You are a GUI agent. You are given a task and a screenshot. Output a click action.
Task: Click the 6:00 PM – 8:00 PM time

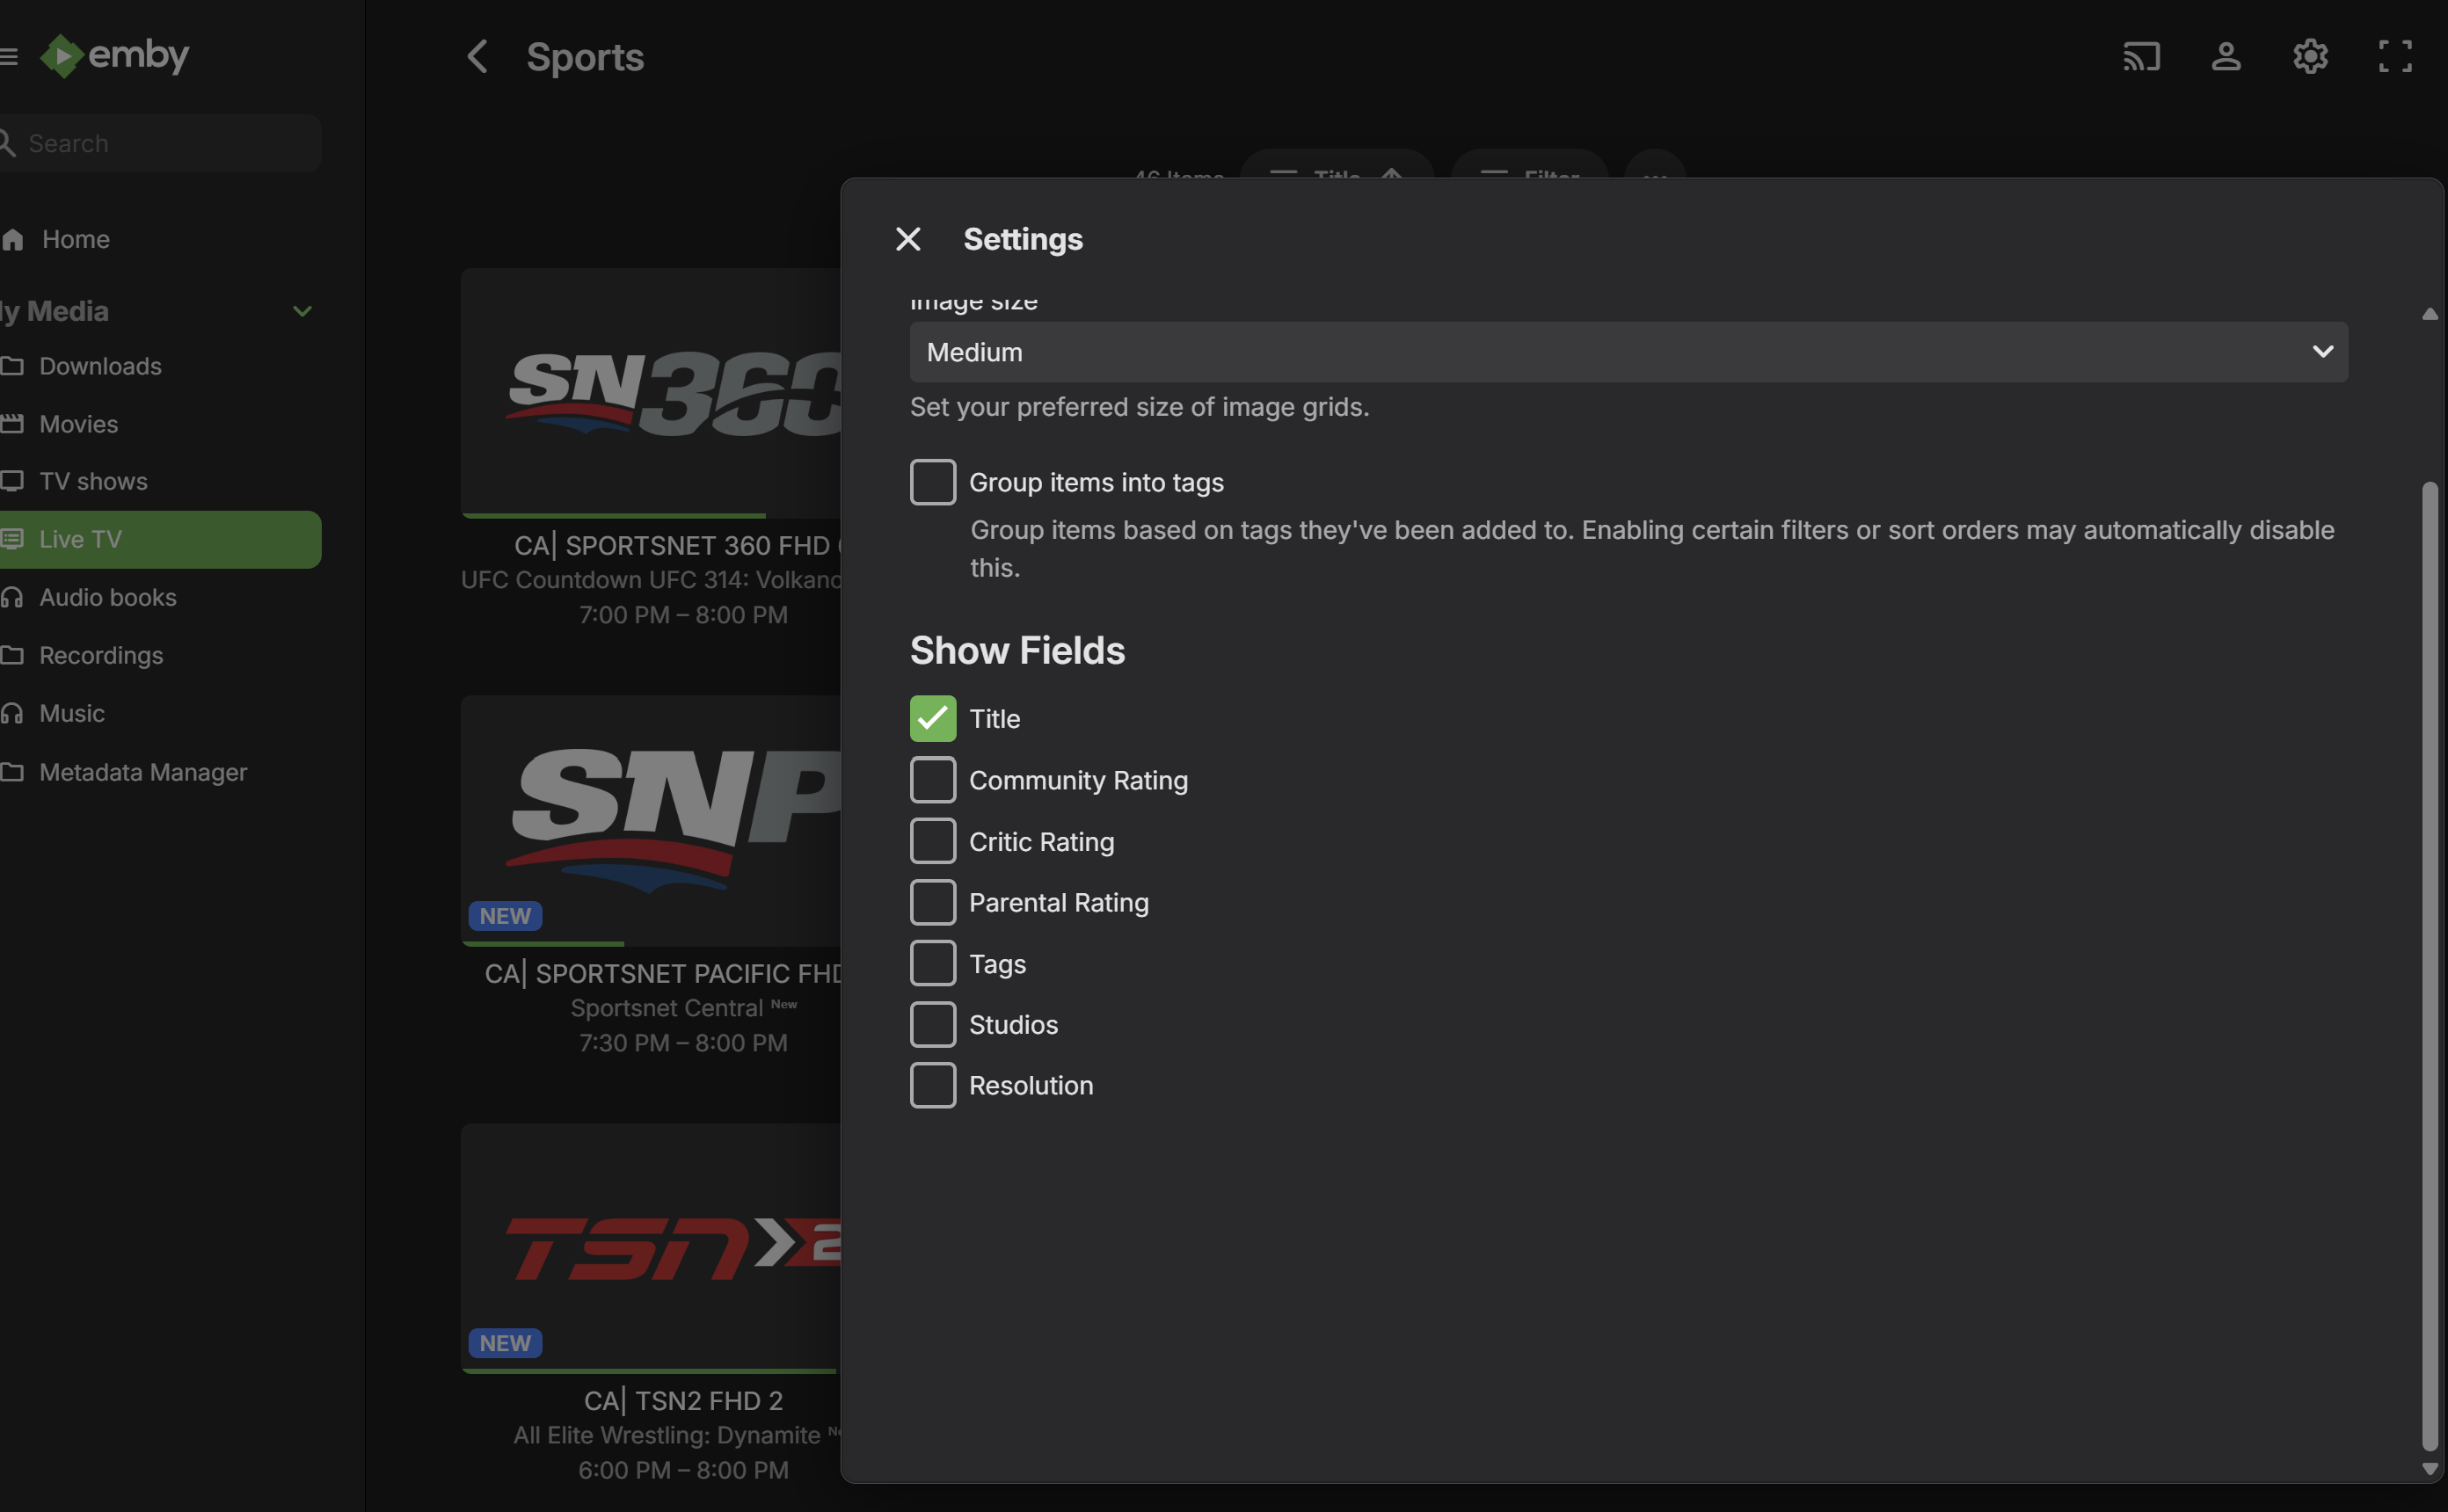(x=683, y=1470)
